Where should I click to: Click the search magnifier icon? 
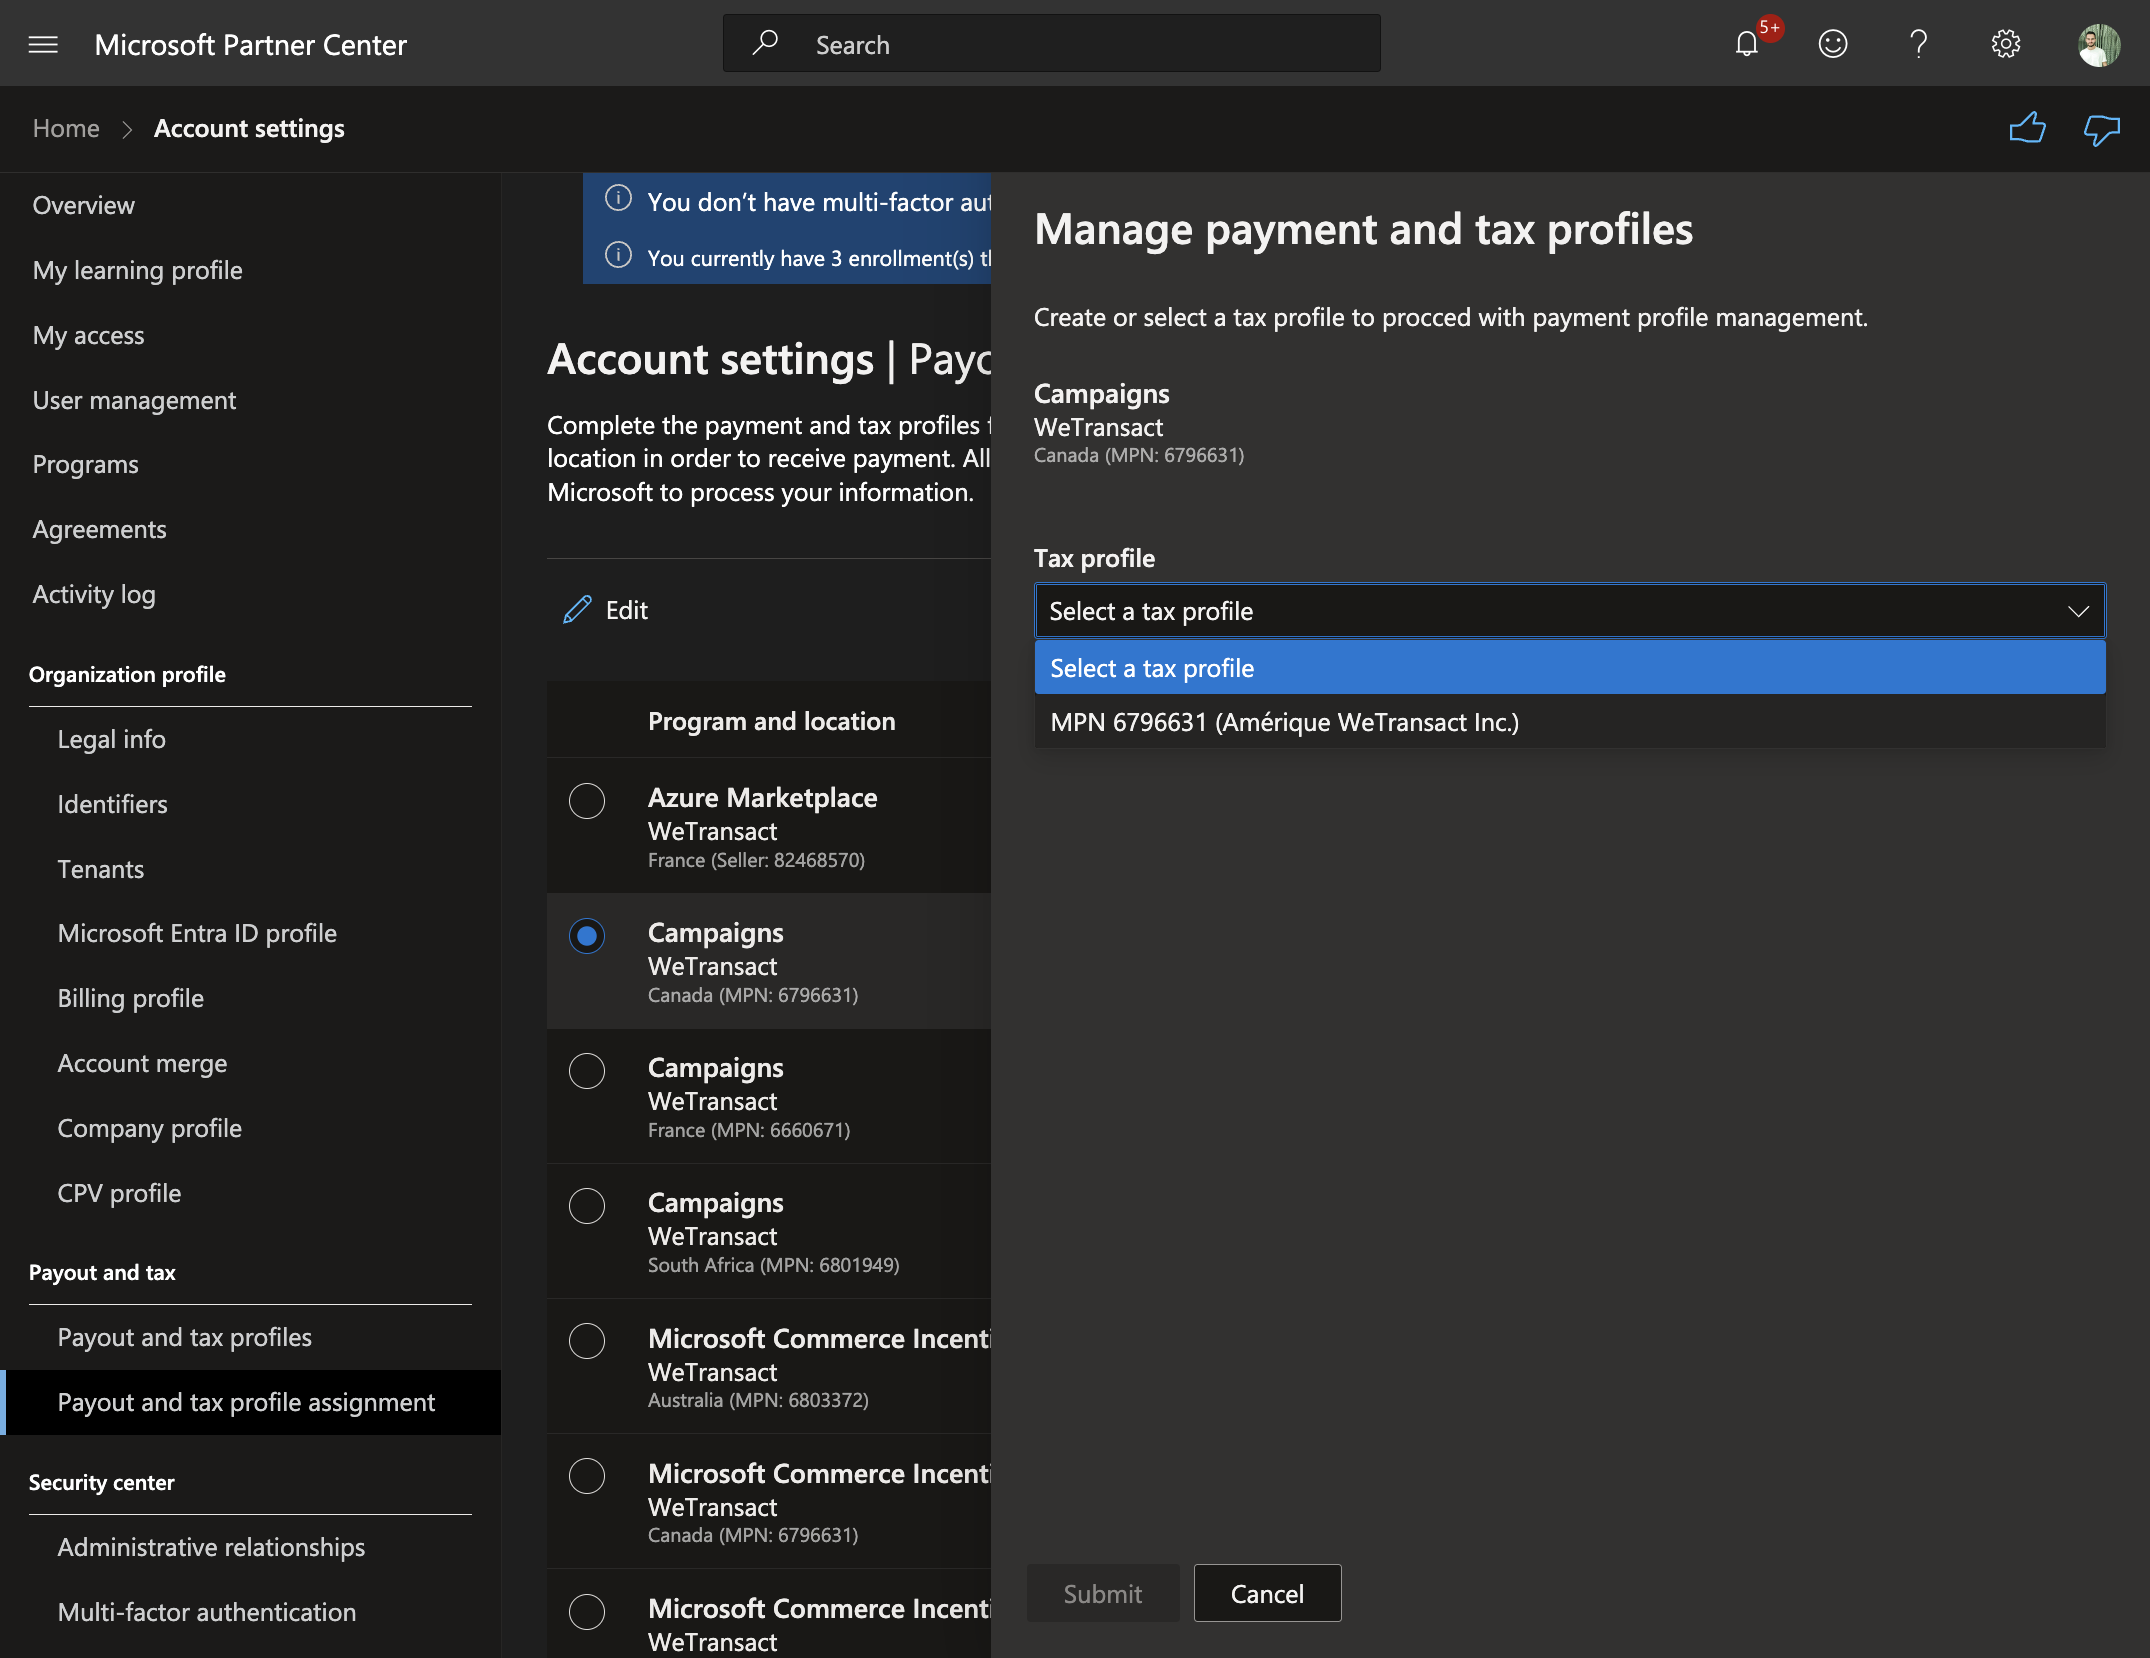point(765,43)
